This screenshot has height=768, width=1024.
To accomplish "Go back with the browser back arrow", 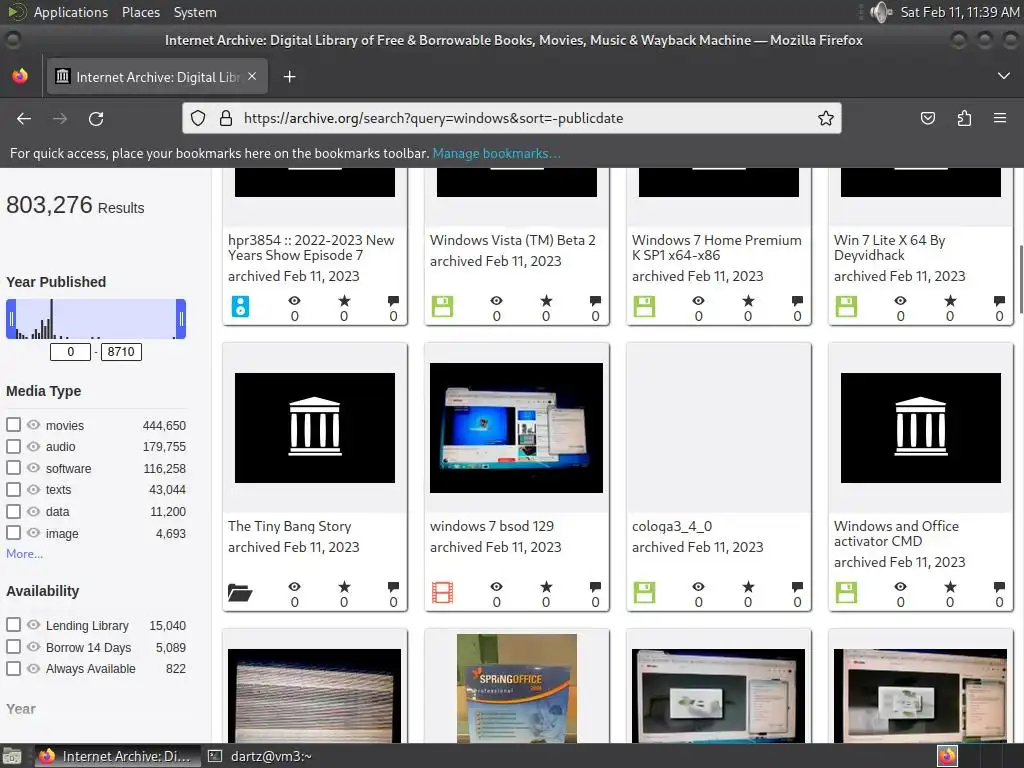I will coord(24,118).
